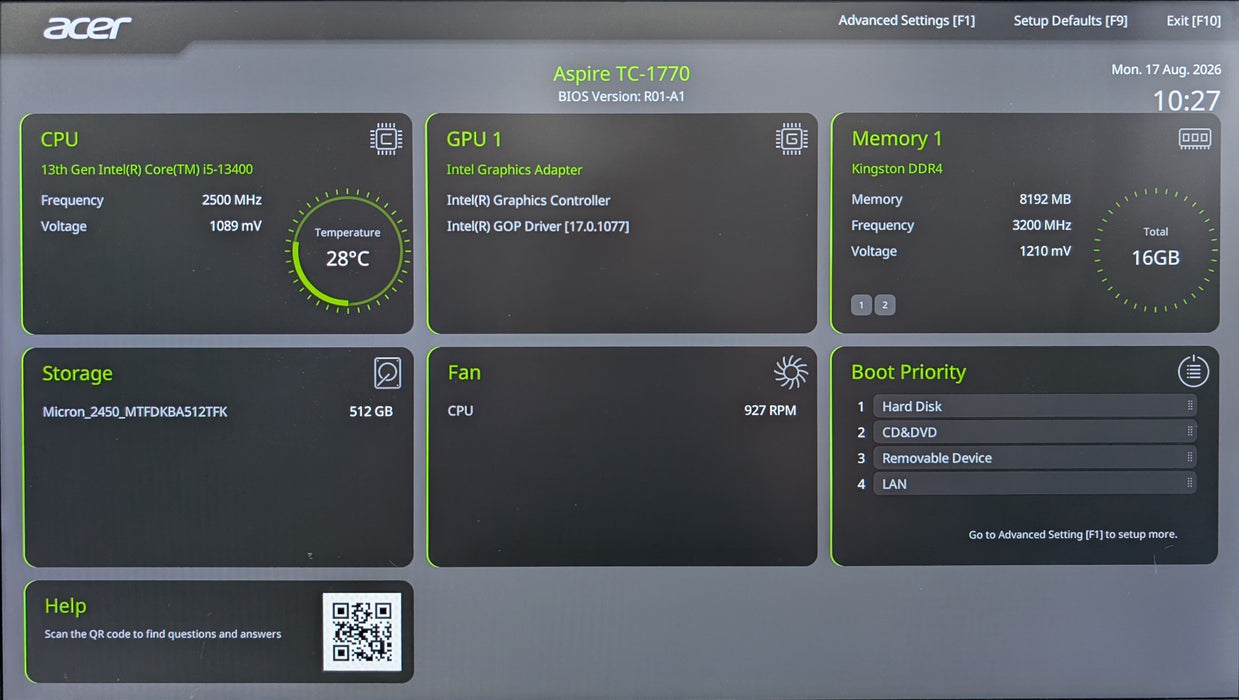1239x700 pixels.
Task: Select the CD&DVD boot entry
Action: 1034,432
